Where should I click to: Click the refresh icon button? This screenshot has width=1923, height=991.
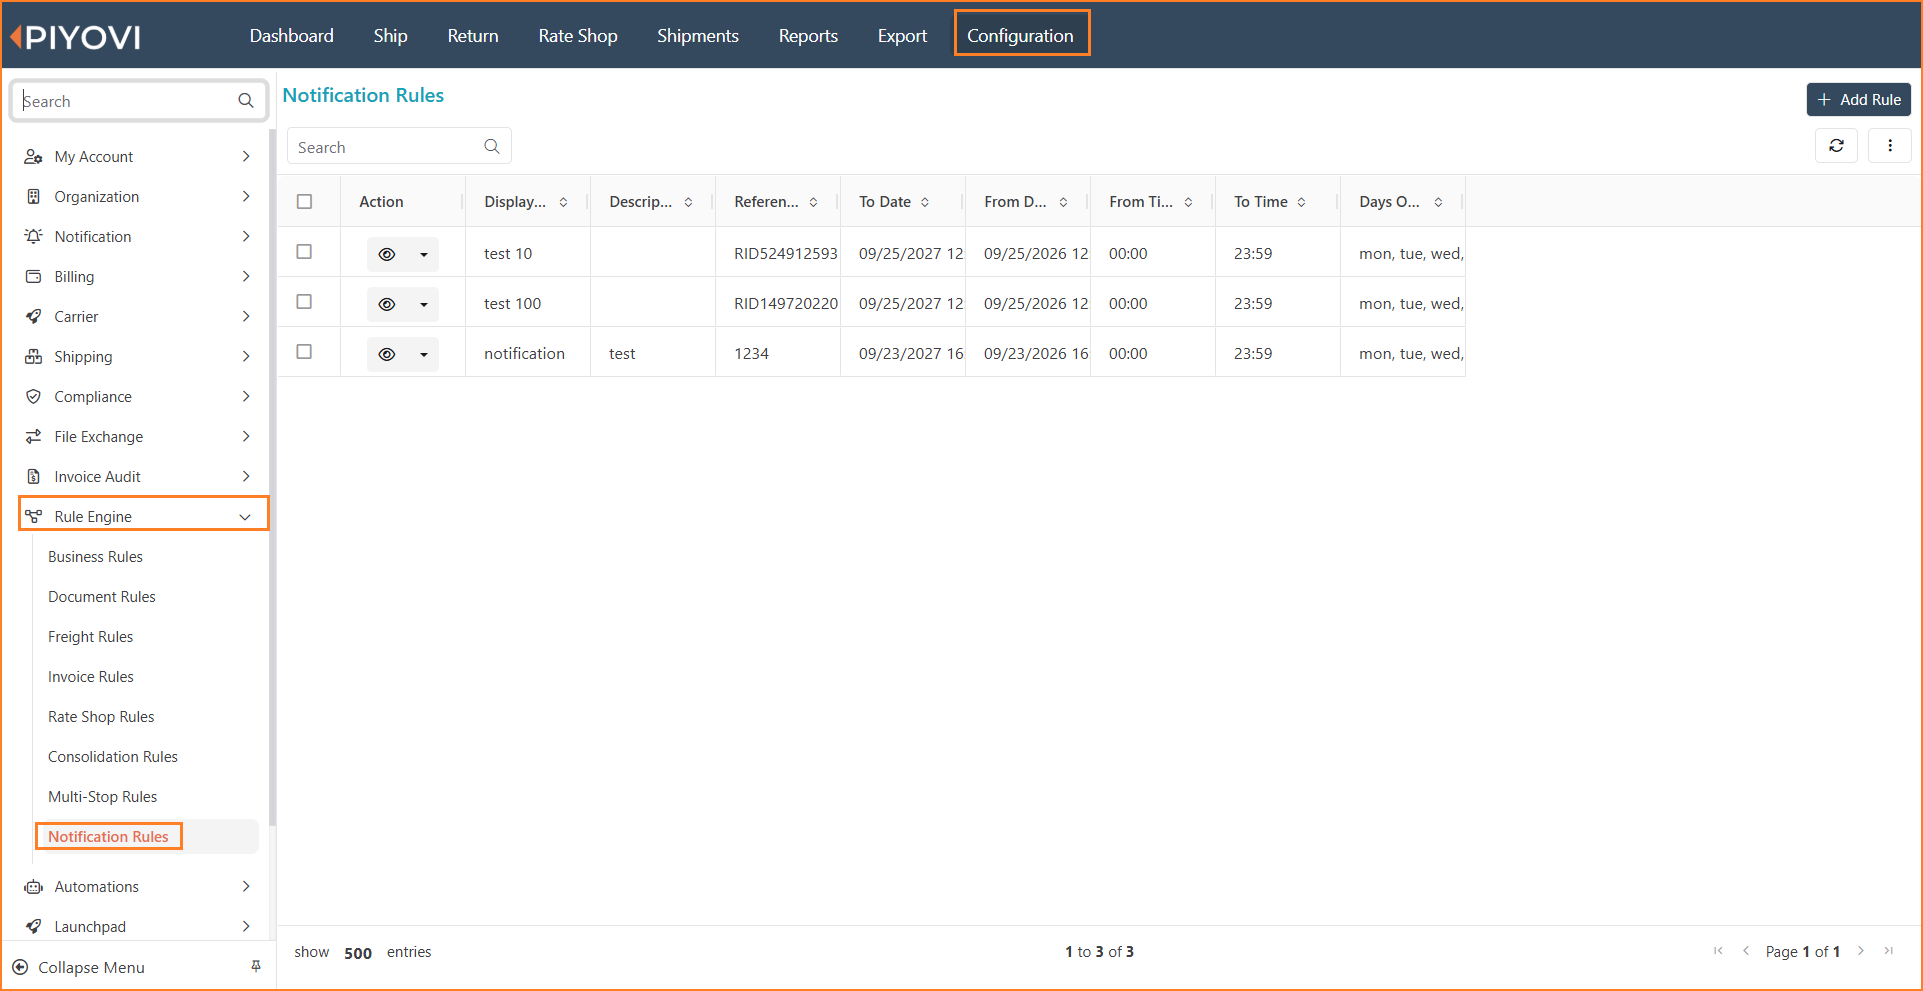click(x=1836, y=146)
